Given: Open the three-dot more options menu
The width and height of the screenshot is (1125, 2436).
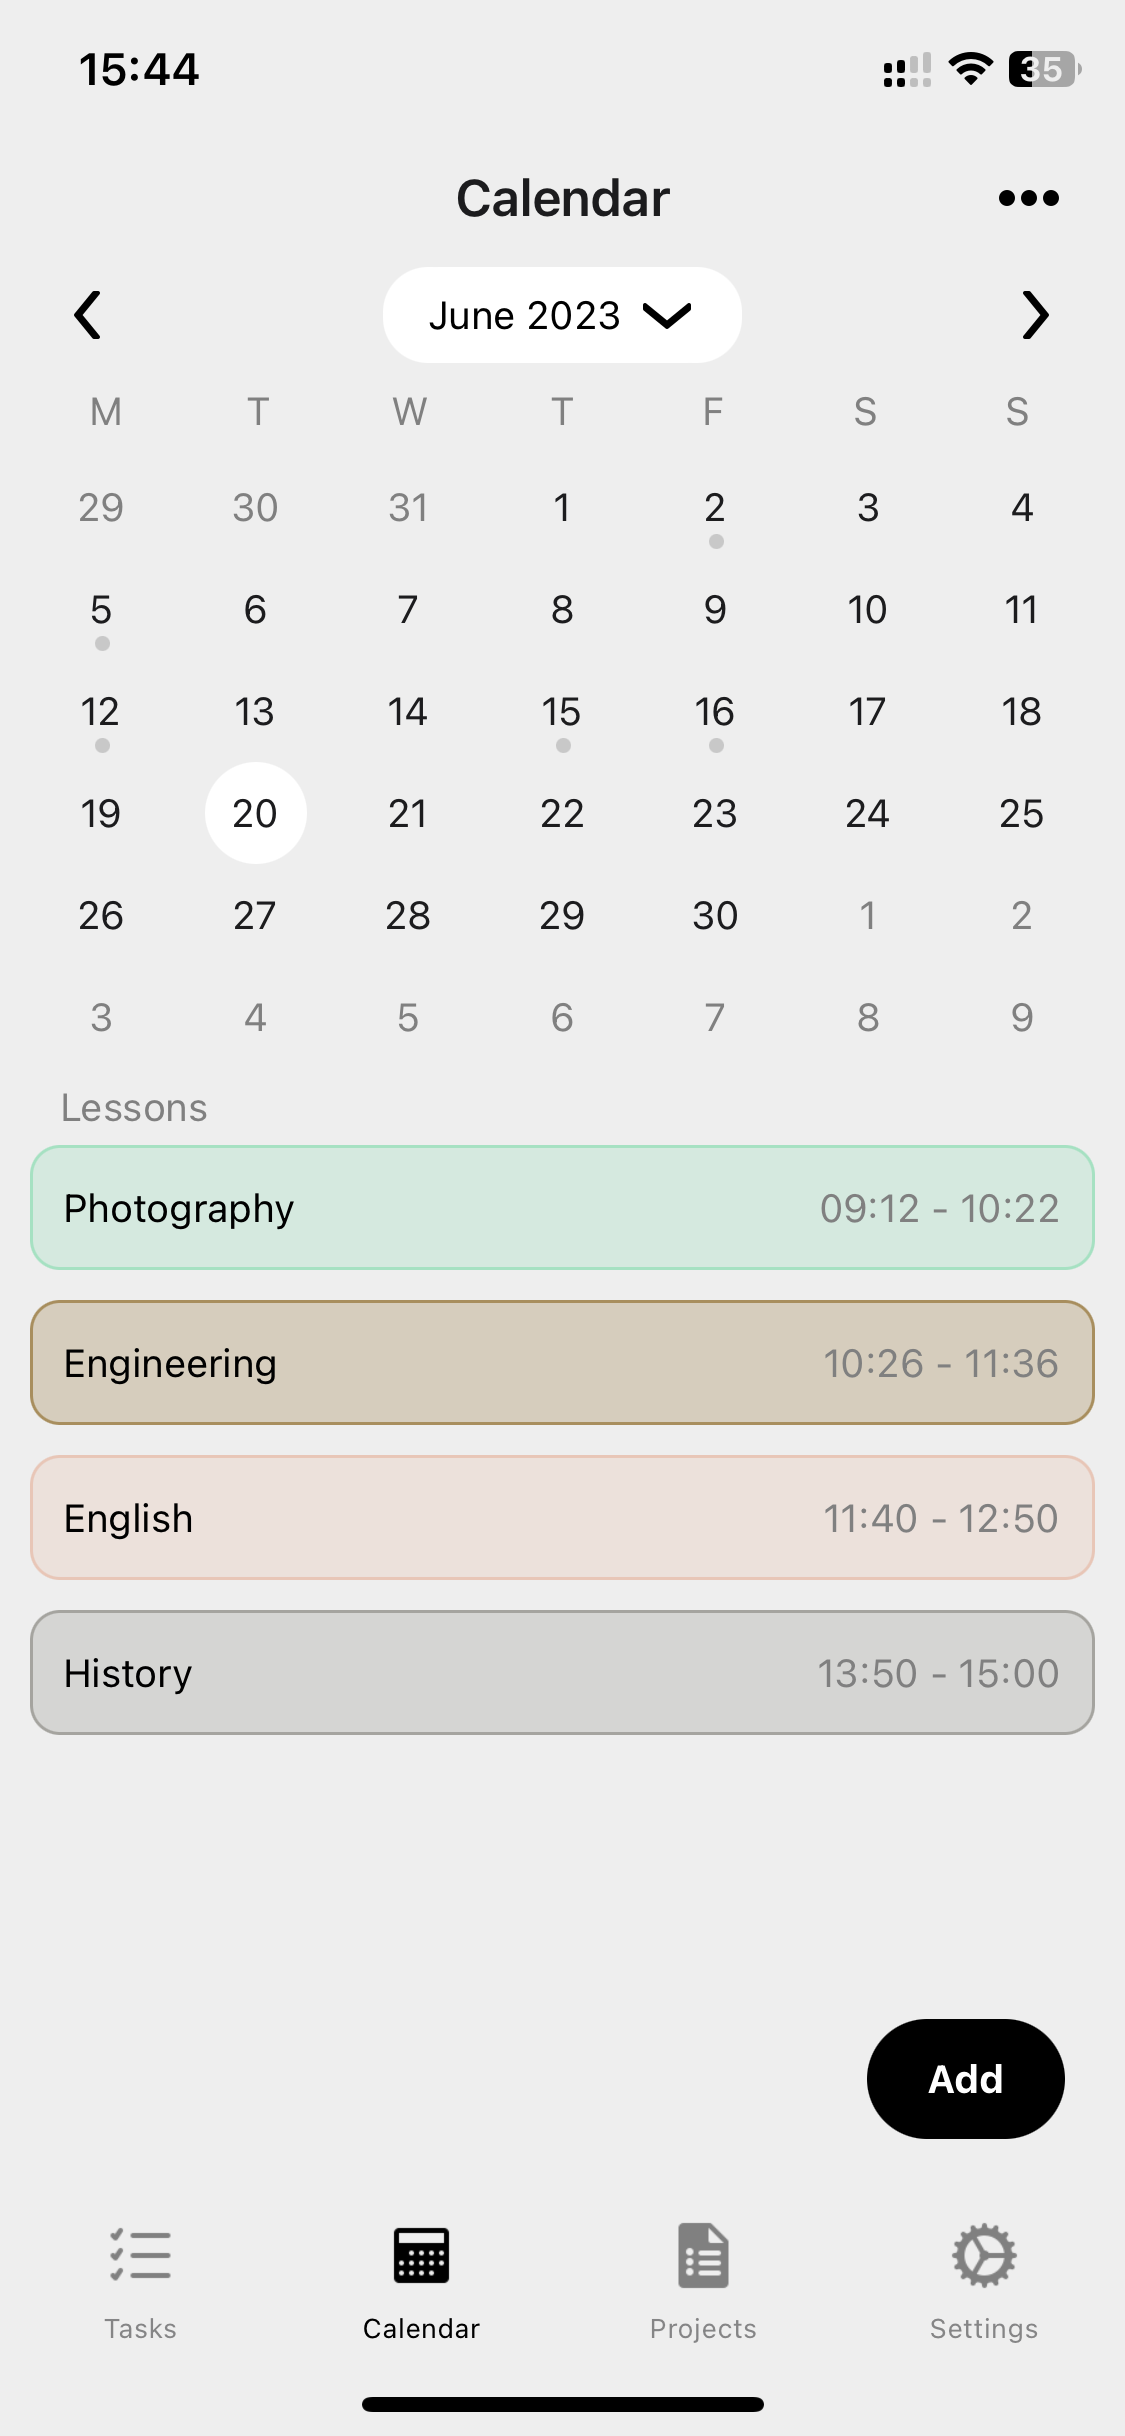Looking at the screenshot, I should (x=1028, y=198).
